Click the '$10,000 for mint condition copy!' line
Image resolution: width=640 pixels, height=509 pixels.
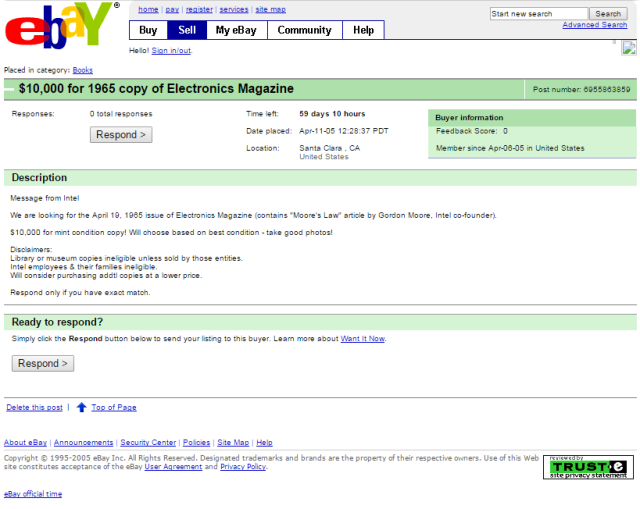pyautogui.click(x=171, y=233)
